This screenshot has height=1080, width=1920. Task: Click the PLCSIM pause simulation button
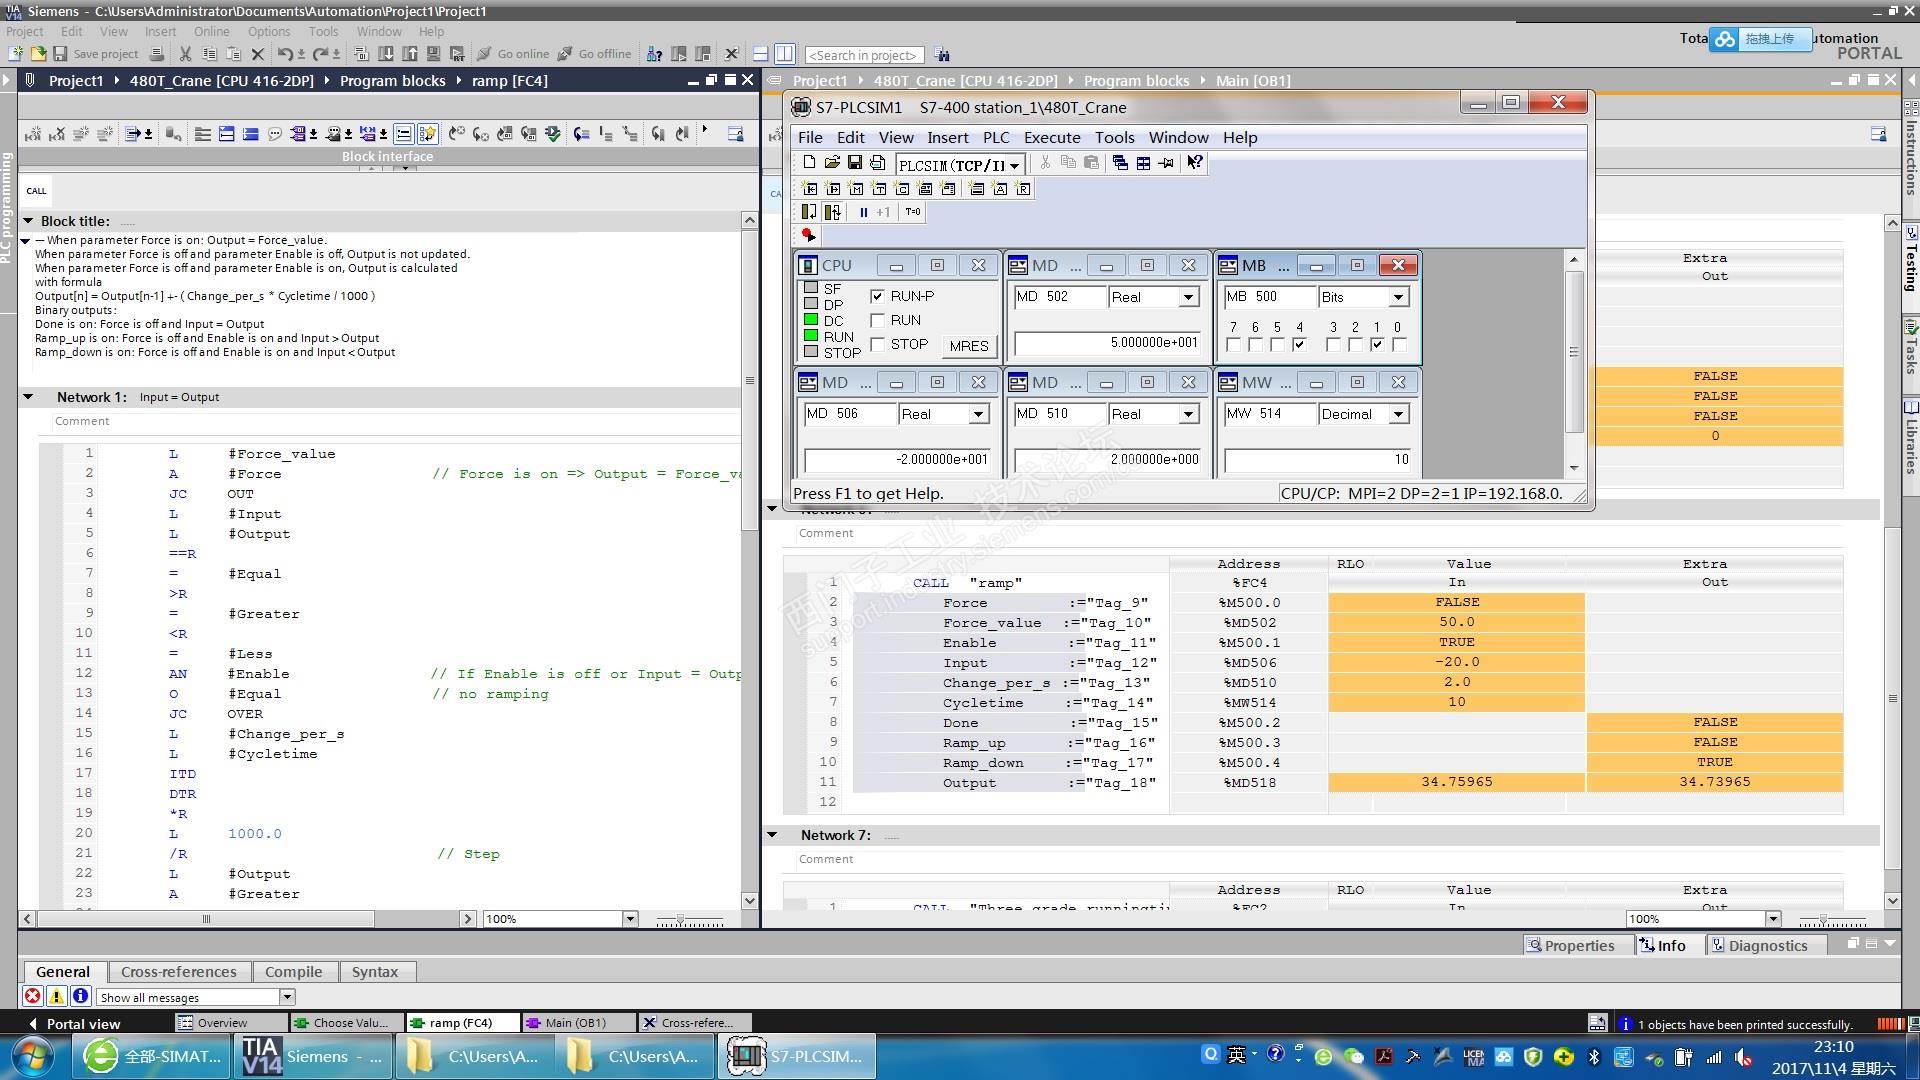click(x=863, y=212)
